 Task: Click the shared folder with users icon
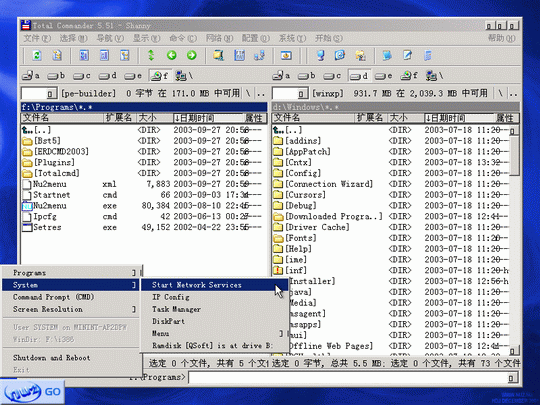pyautogui.click(x=361, y=55)
